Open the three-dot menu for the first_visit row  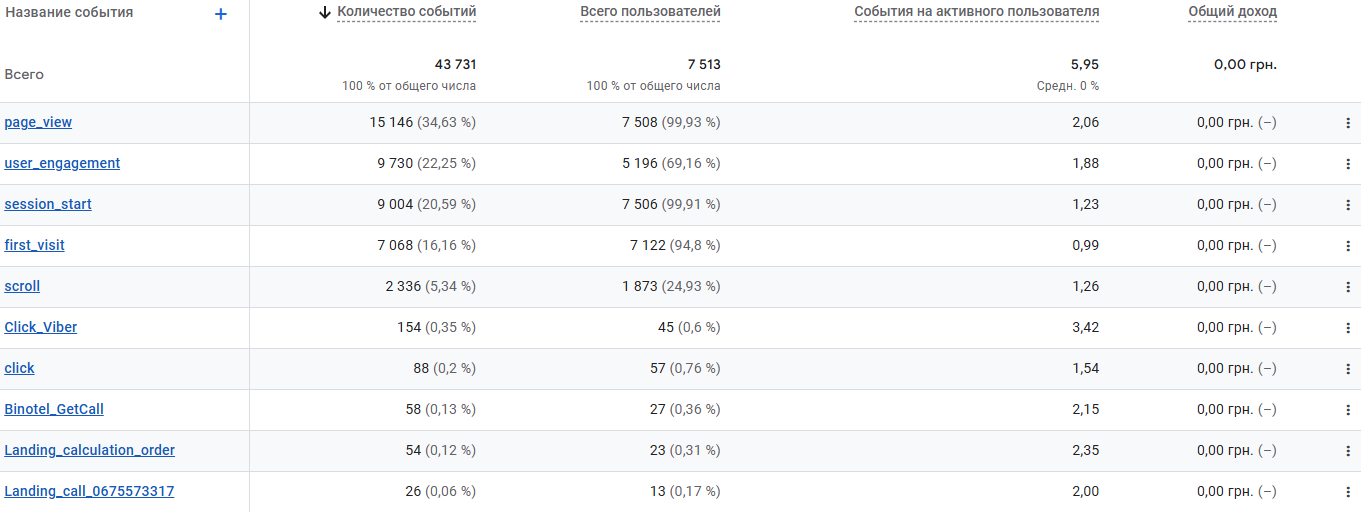[x=1348, y=246]
